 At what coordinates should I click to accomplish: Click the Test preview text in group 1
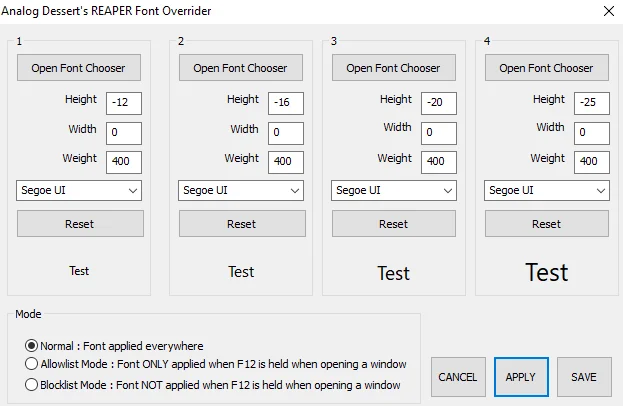click(79, 271)
